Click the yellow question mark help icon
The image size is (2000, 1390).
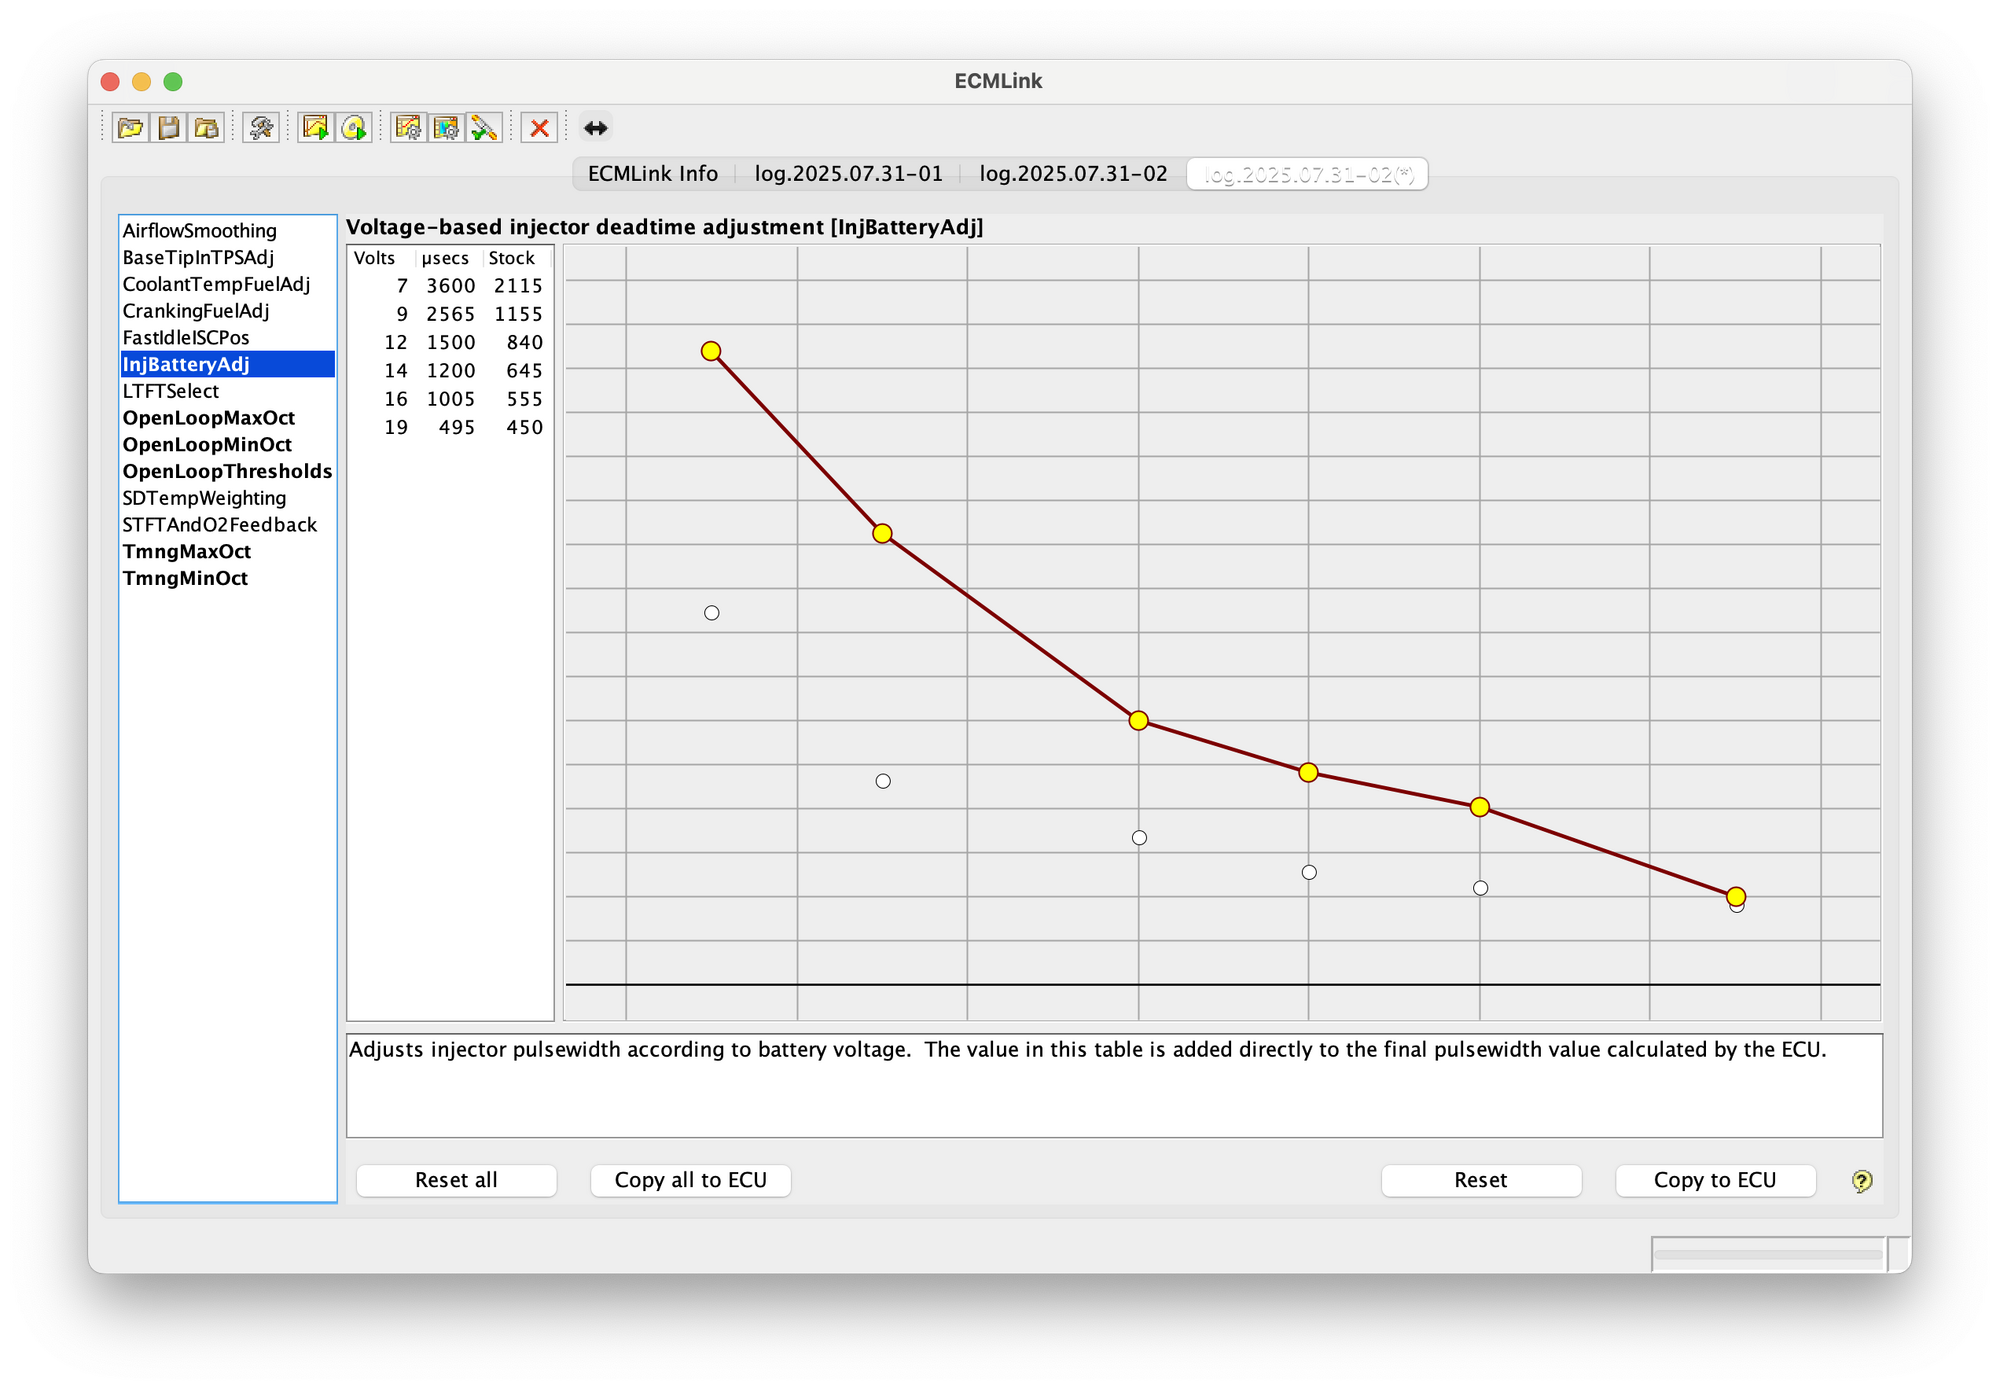pos(1861,1181)
